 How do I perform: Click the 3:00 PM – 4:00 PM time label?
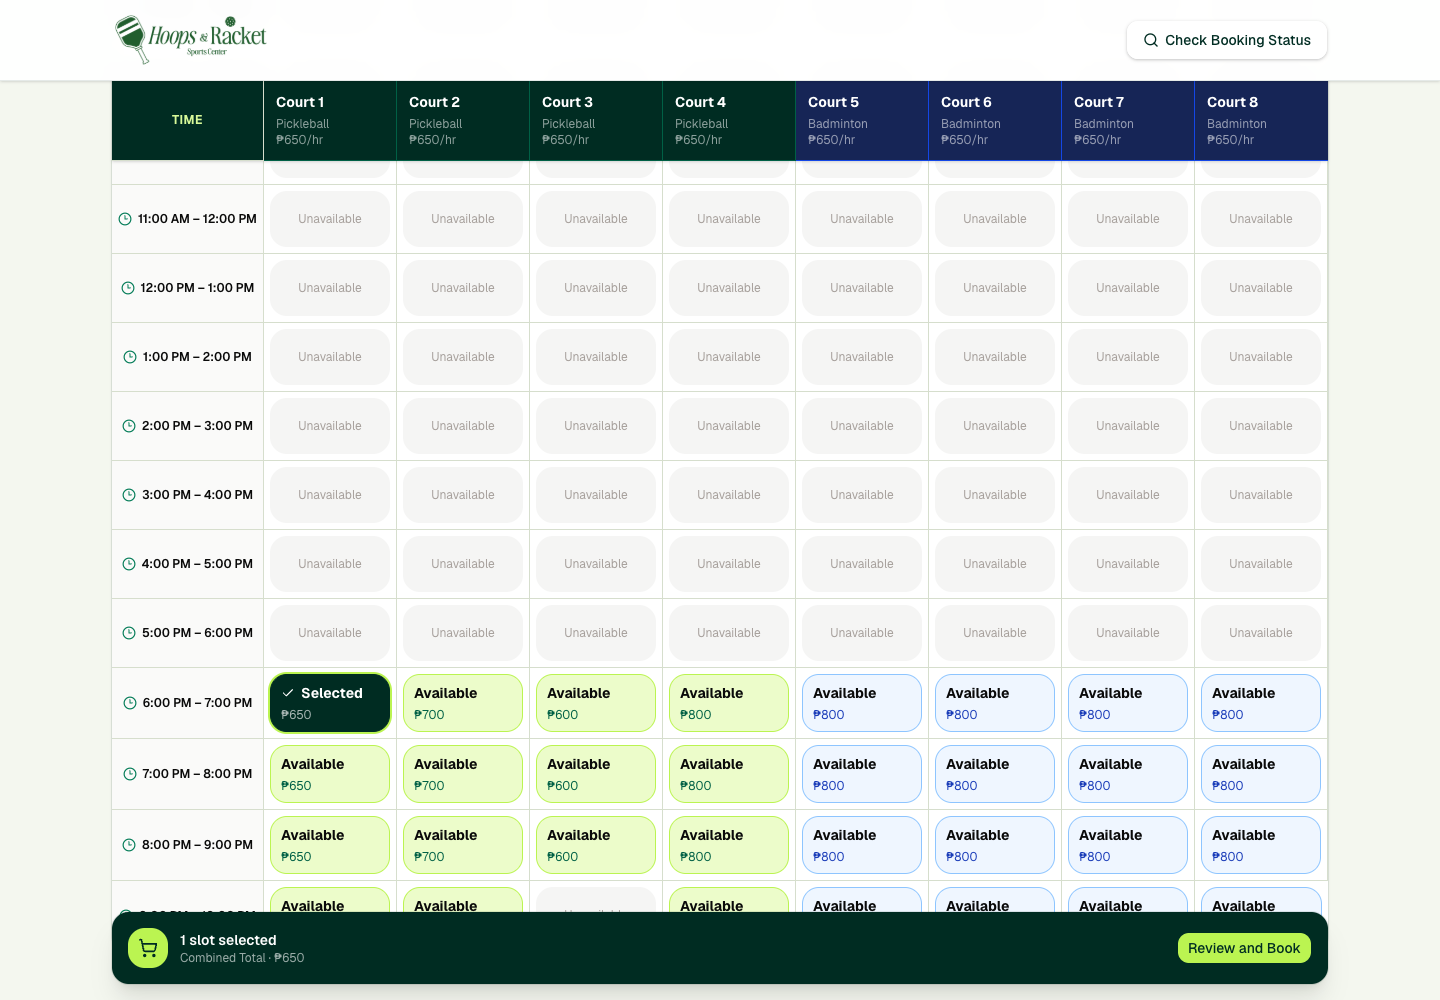pyautogui.click(x=197, y=495)
